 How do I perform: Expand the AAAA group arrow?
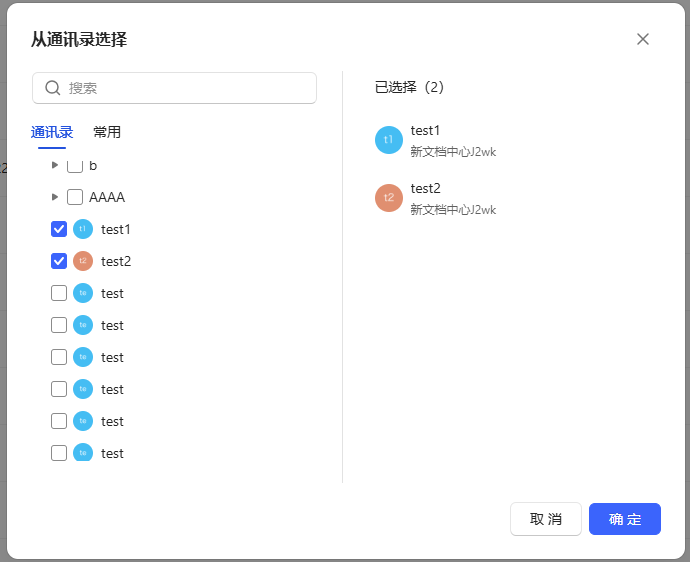[x=55, y=197]
